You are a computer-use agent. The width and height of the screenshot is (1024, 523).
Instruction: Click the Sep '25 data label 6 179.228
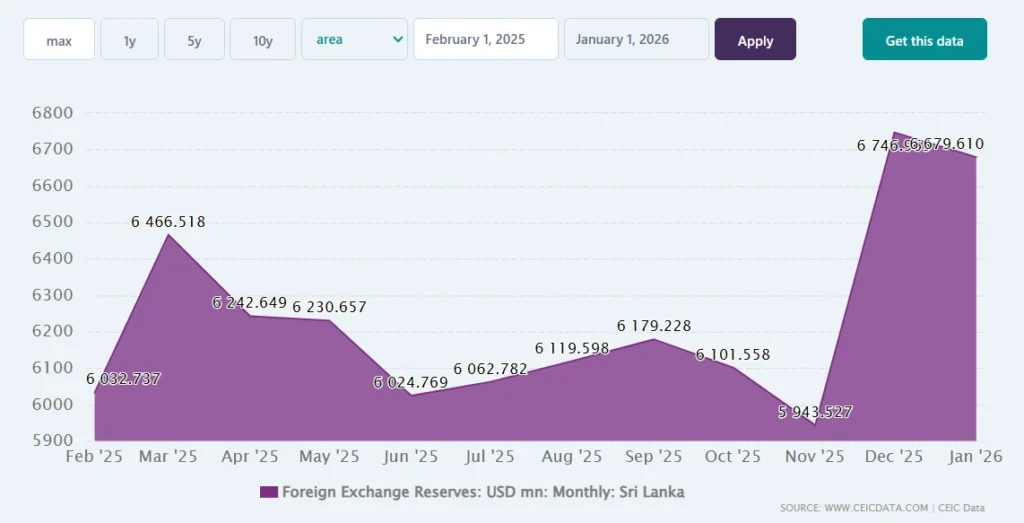pos(654,326)
